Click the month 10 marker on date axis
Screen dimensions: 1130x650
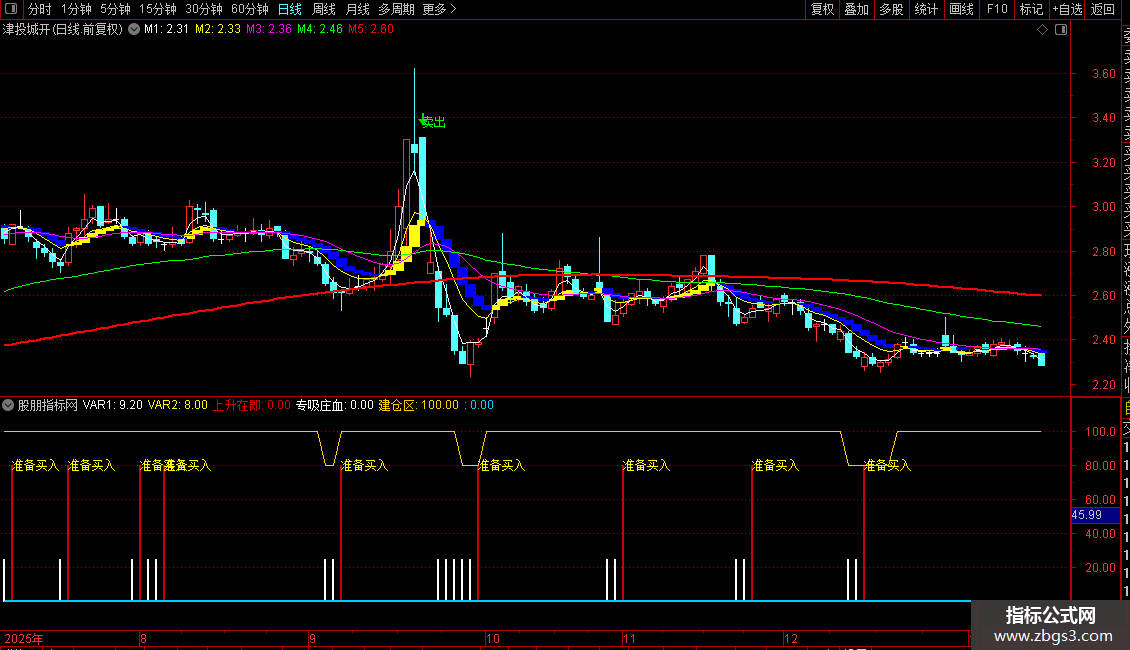[493, 638]
